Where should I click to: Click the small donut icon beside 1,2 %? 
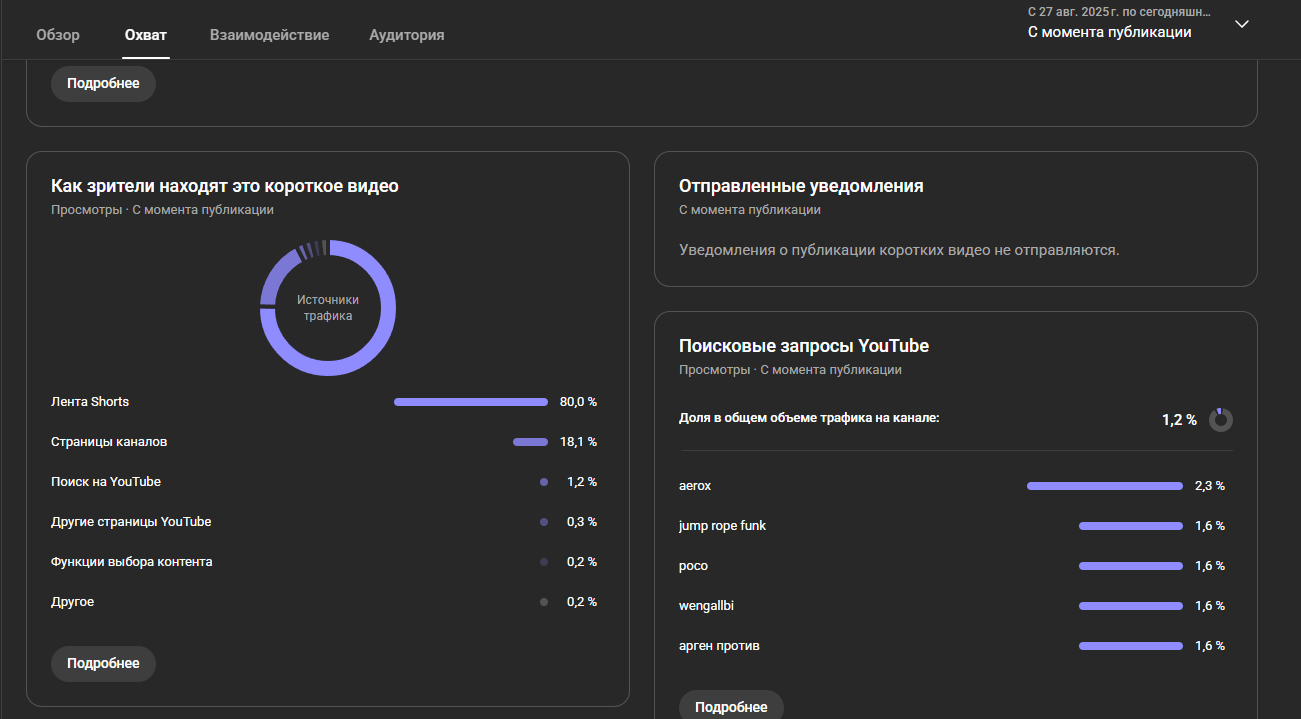[1220, 420]
